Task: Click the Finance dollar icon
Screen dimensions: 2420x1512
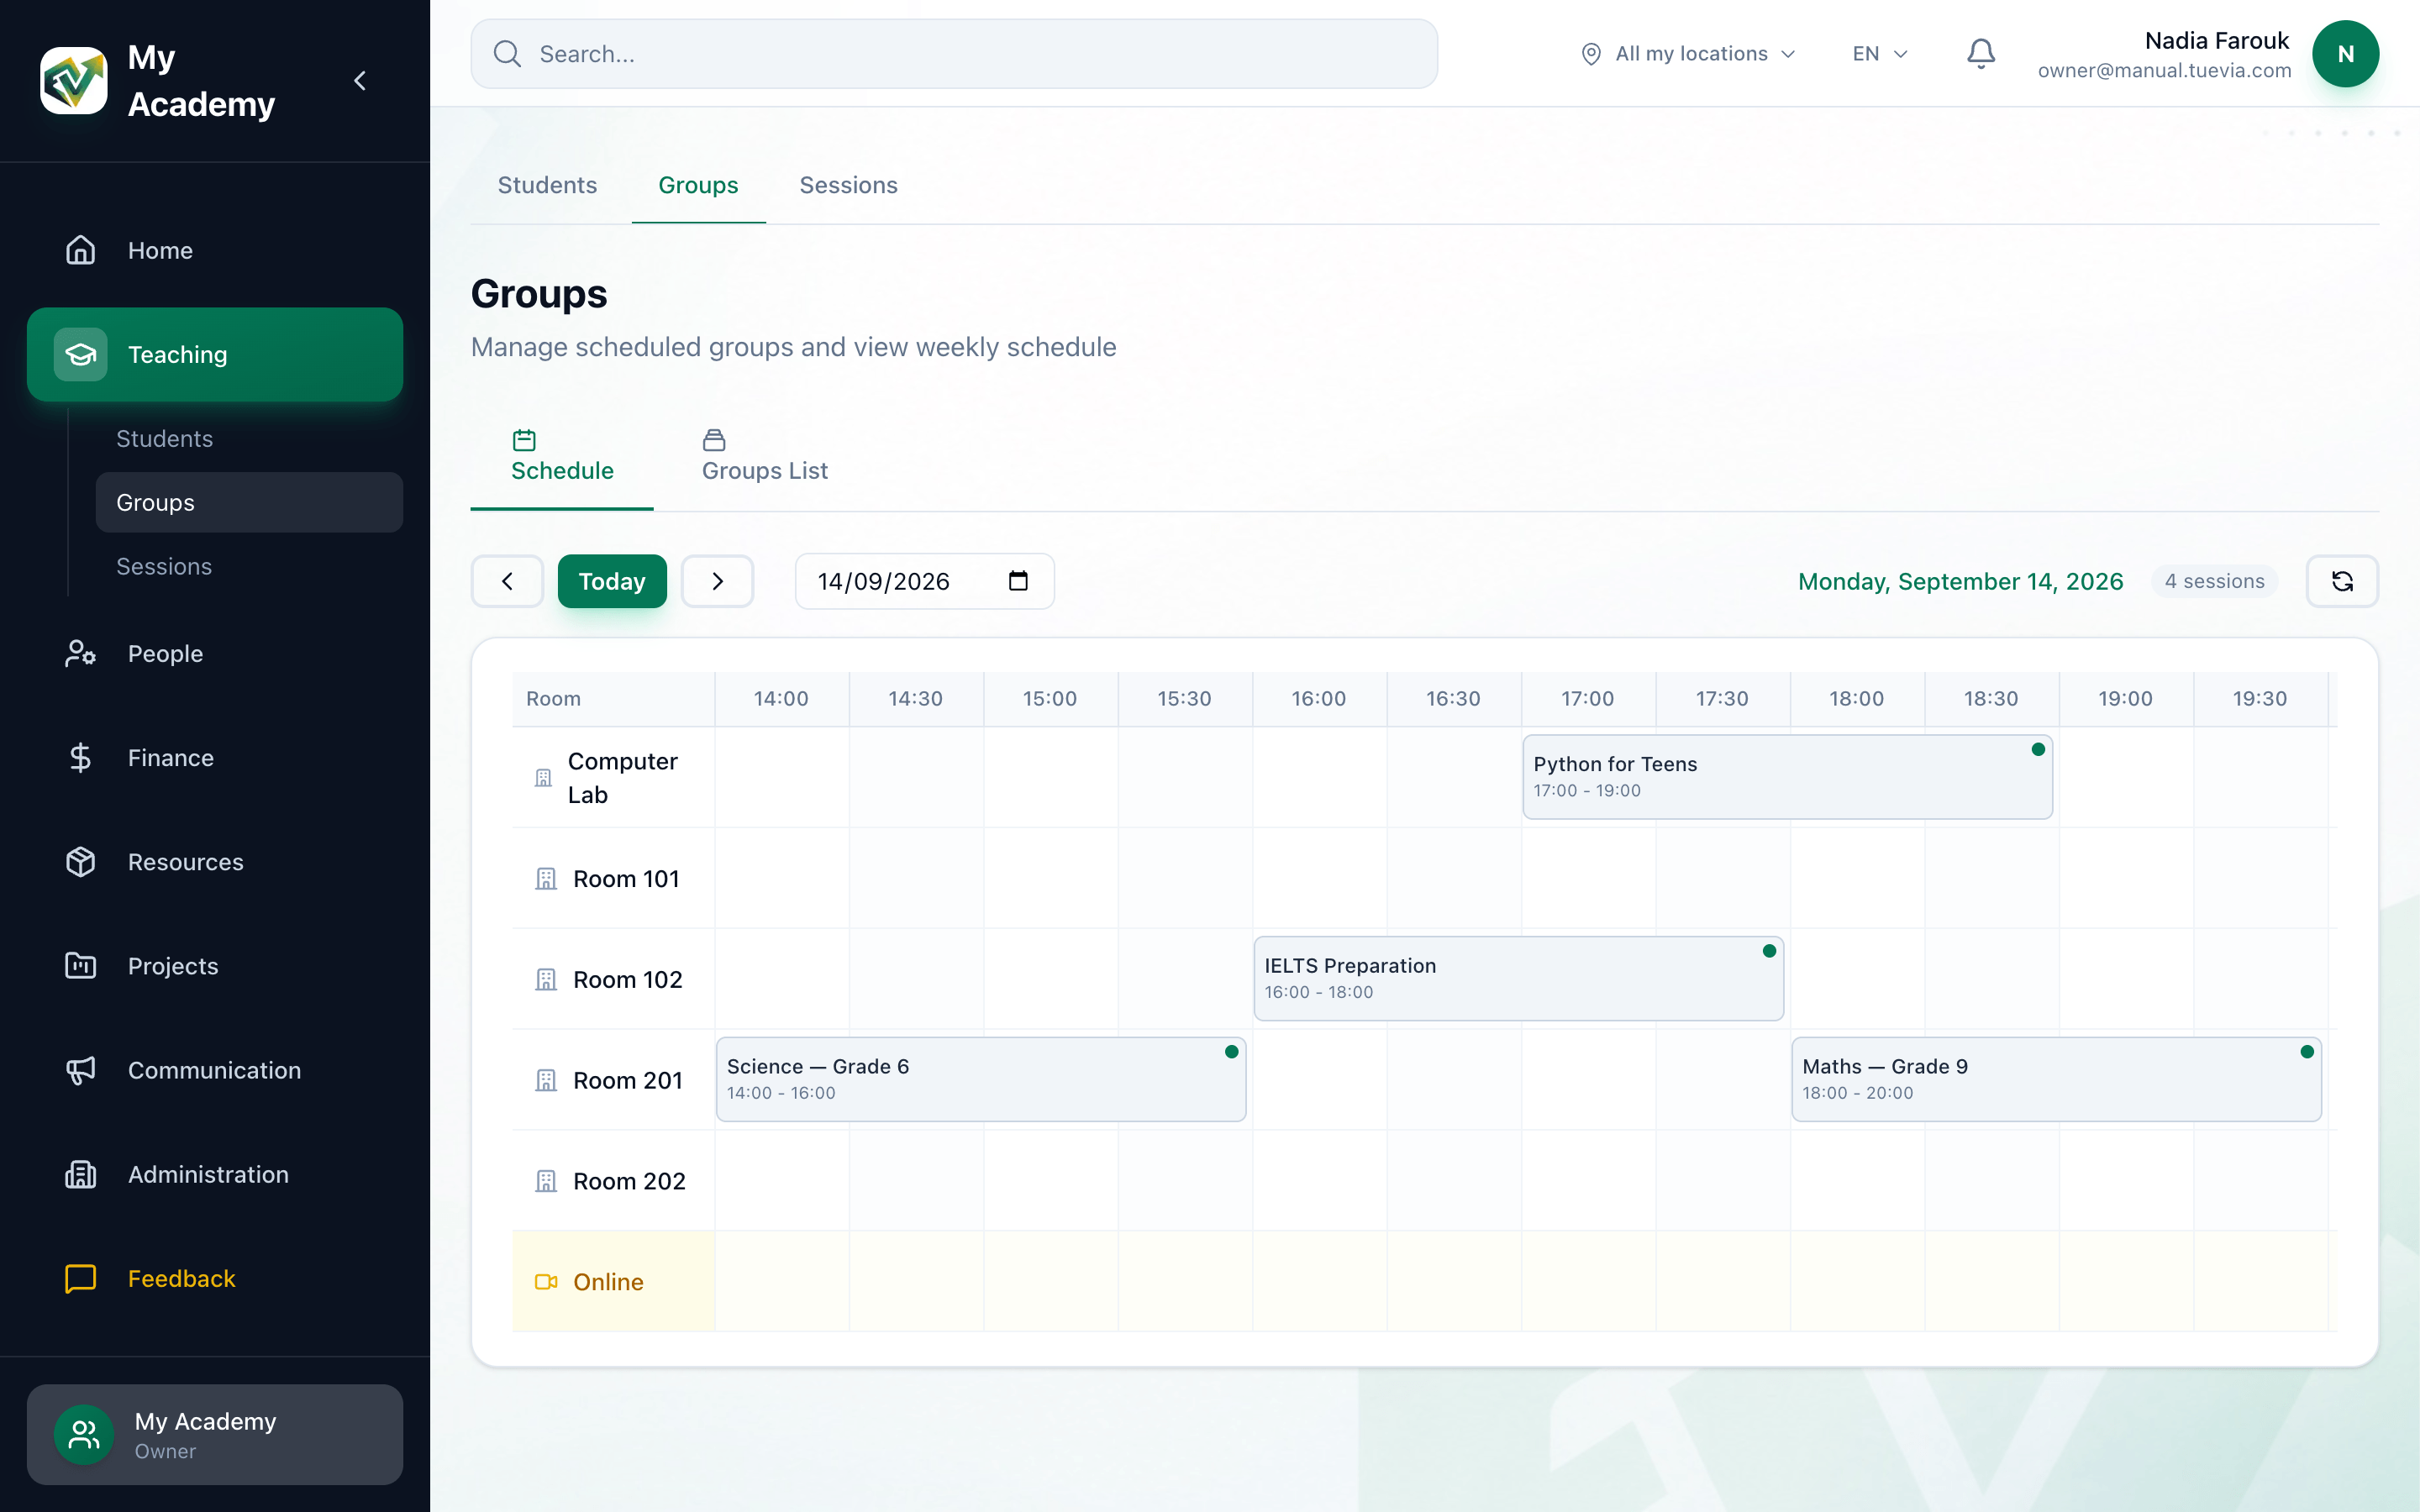Action: pos(80,758)
